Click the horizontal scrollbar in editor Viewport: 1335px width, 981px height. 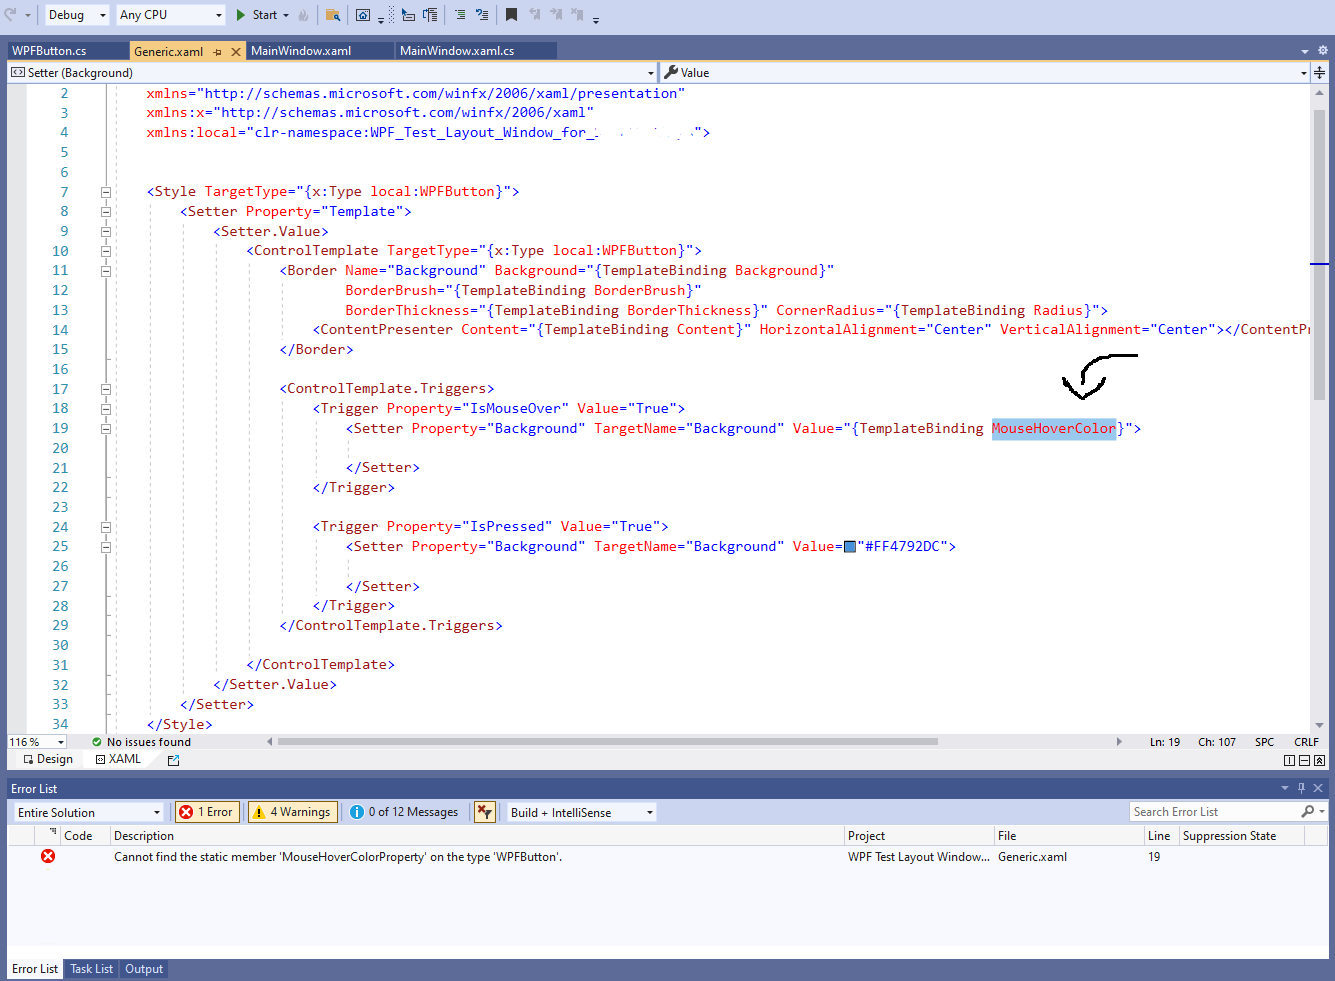coord(608,742)
